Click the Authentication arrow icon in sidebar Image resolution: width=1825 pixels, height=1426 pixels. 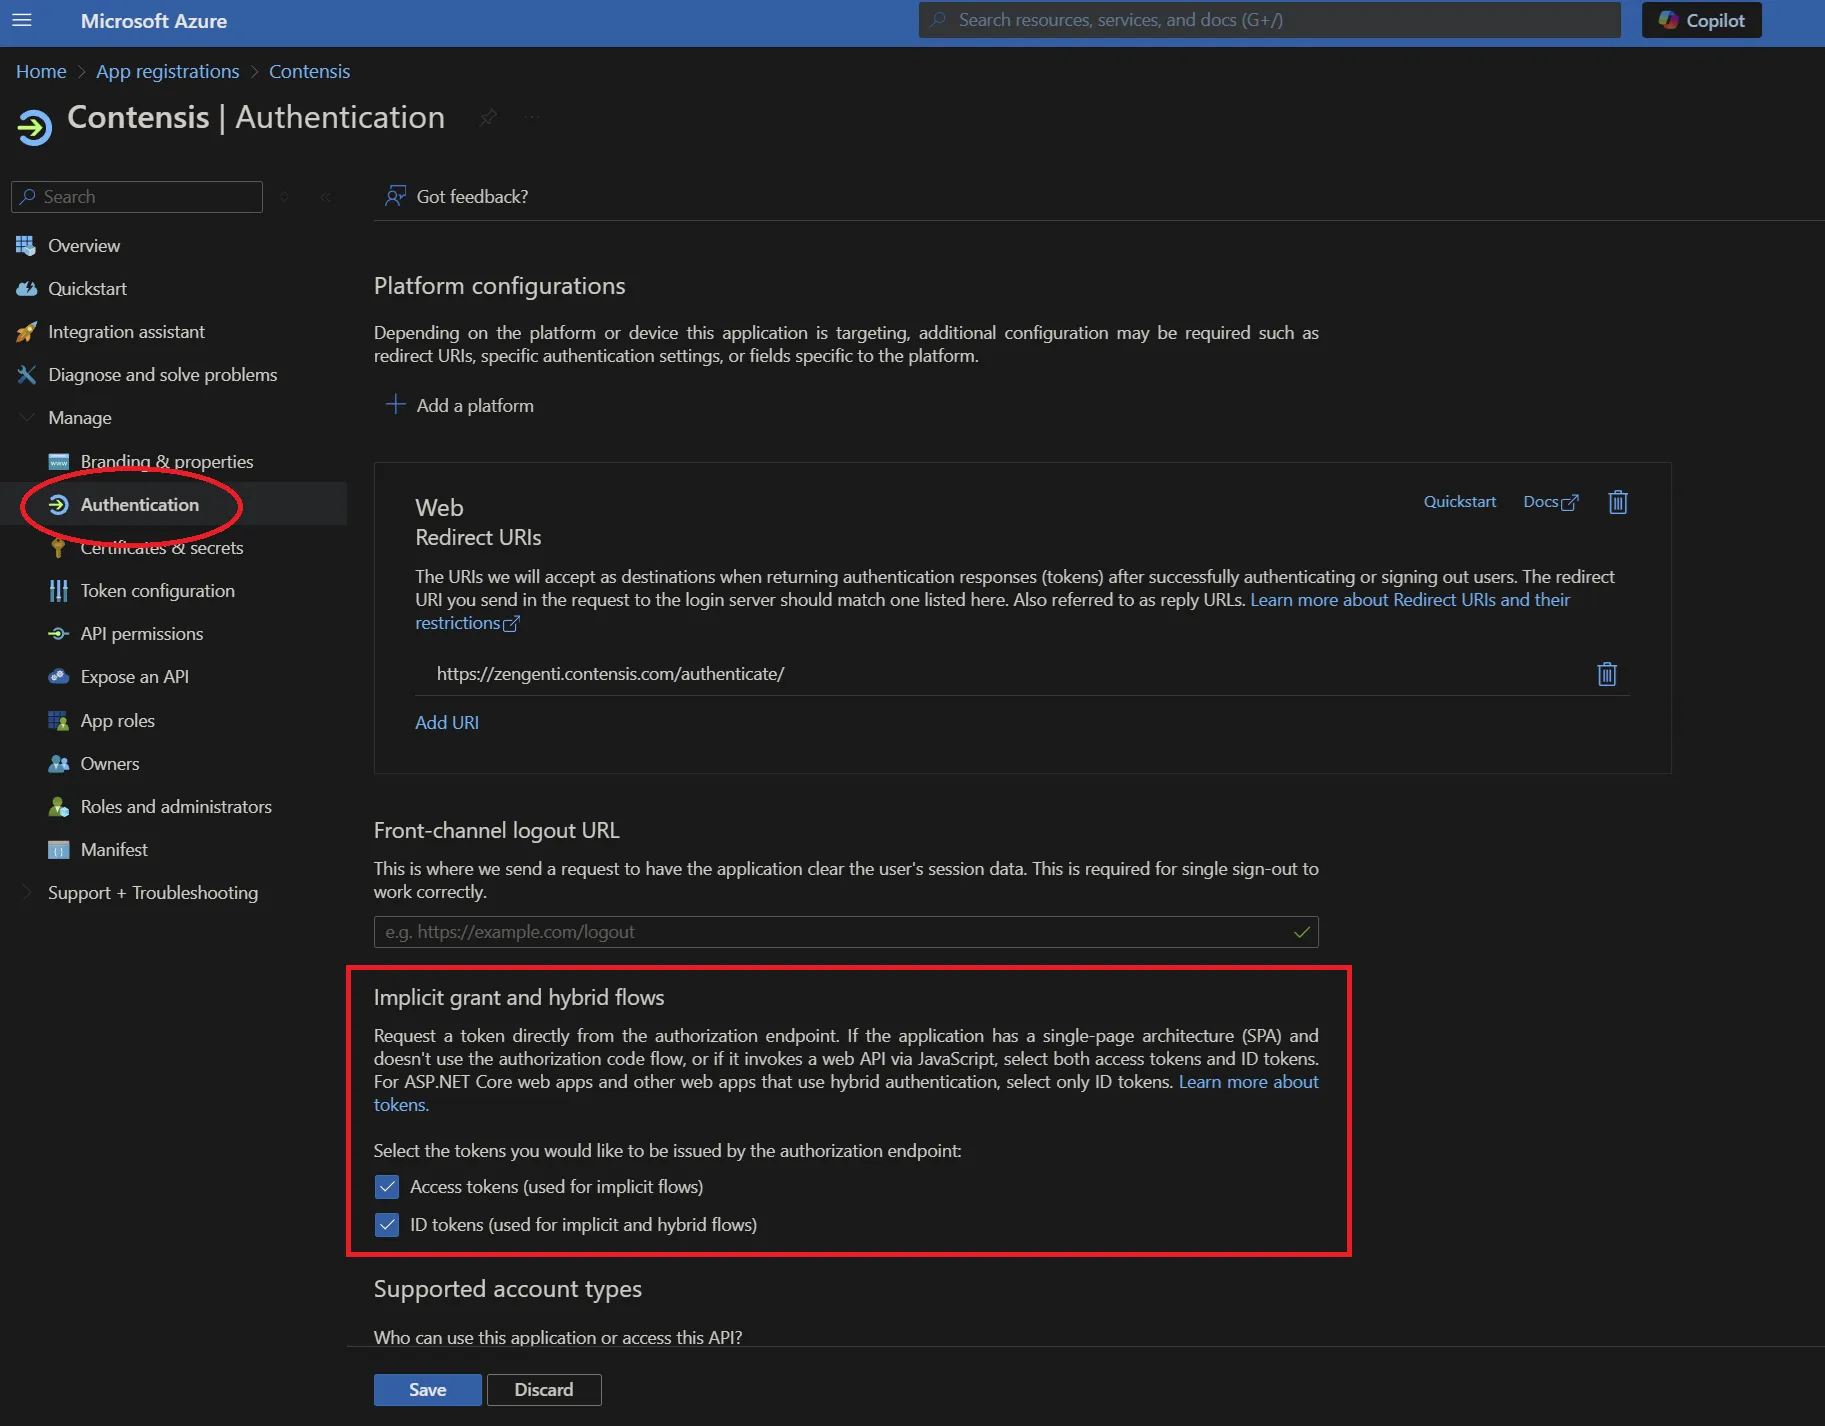tap(59, 505)
